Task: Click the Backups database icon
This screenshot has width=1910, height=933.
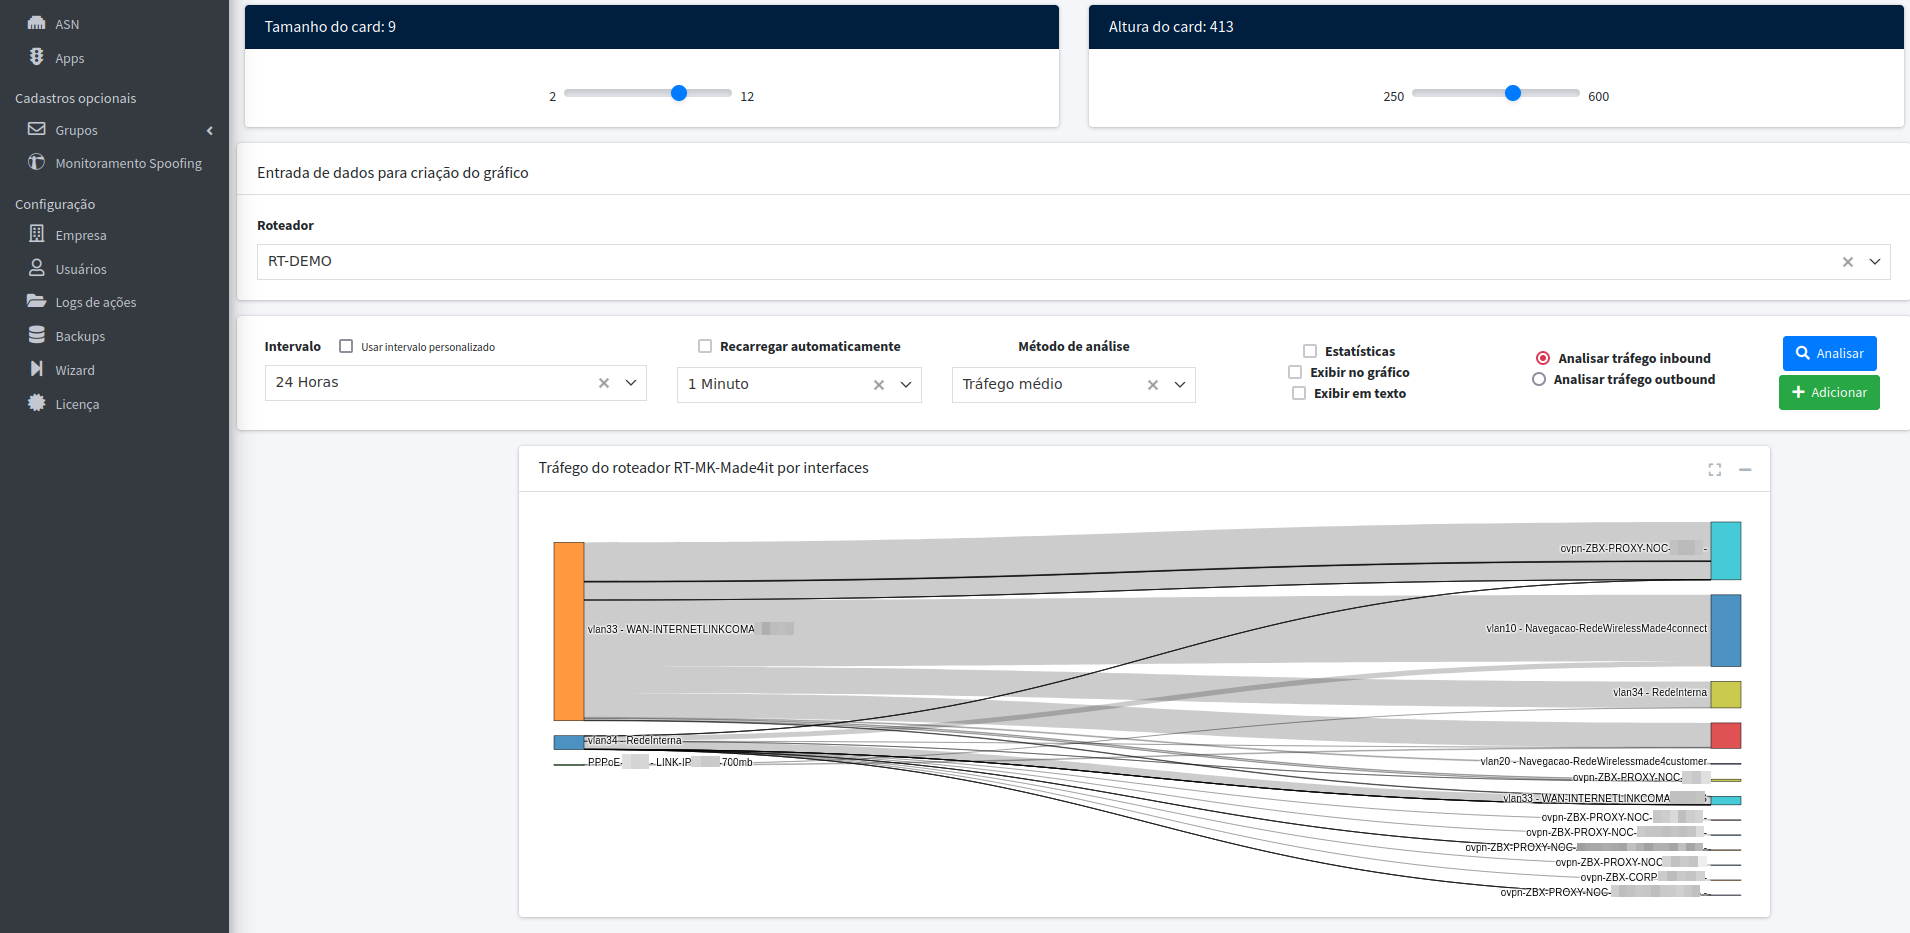Action: pyautogui.click(x=37, y=335)
